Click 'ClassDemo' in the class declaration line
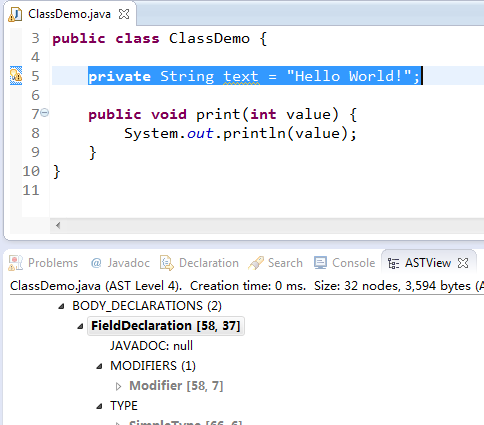This screenshot has width=484, height=425. 209,38
